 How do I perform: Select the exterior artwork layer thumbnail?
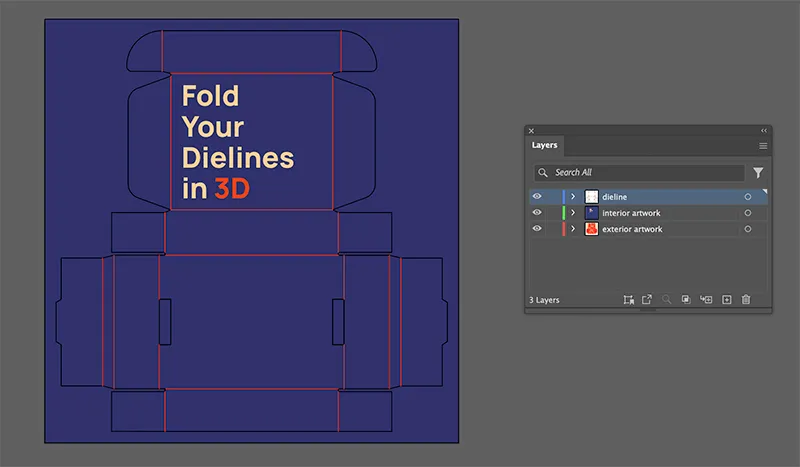591,229
